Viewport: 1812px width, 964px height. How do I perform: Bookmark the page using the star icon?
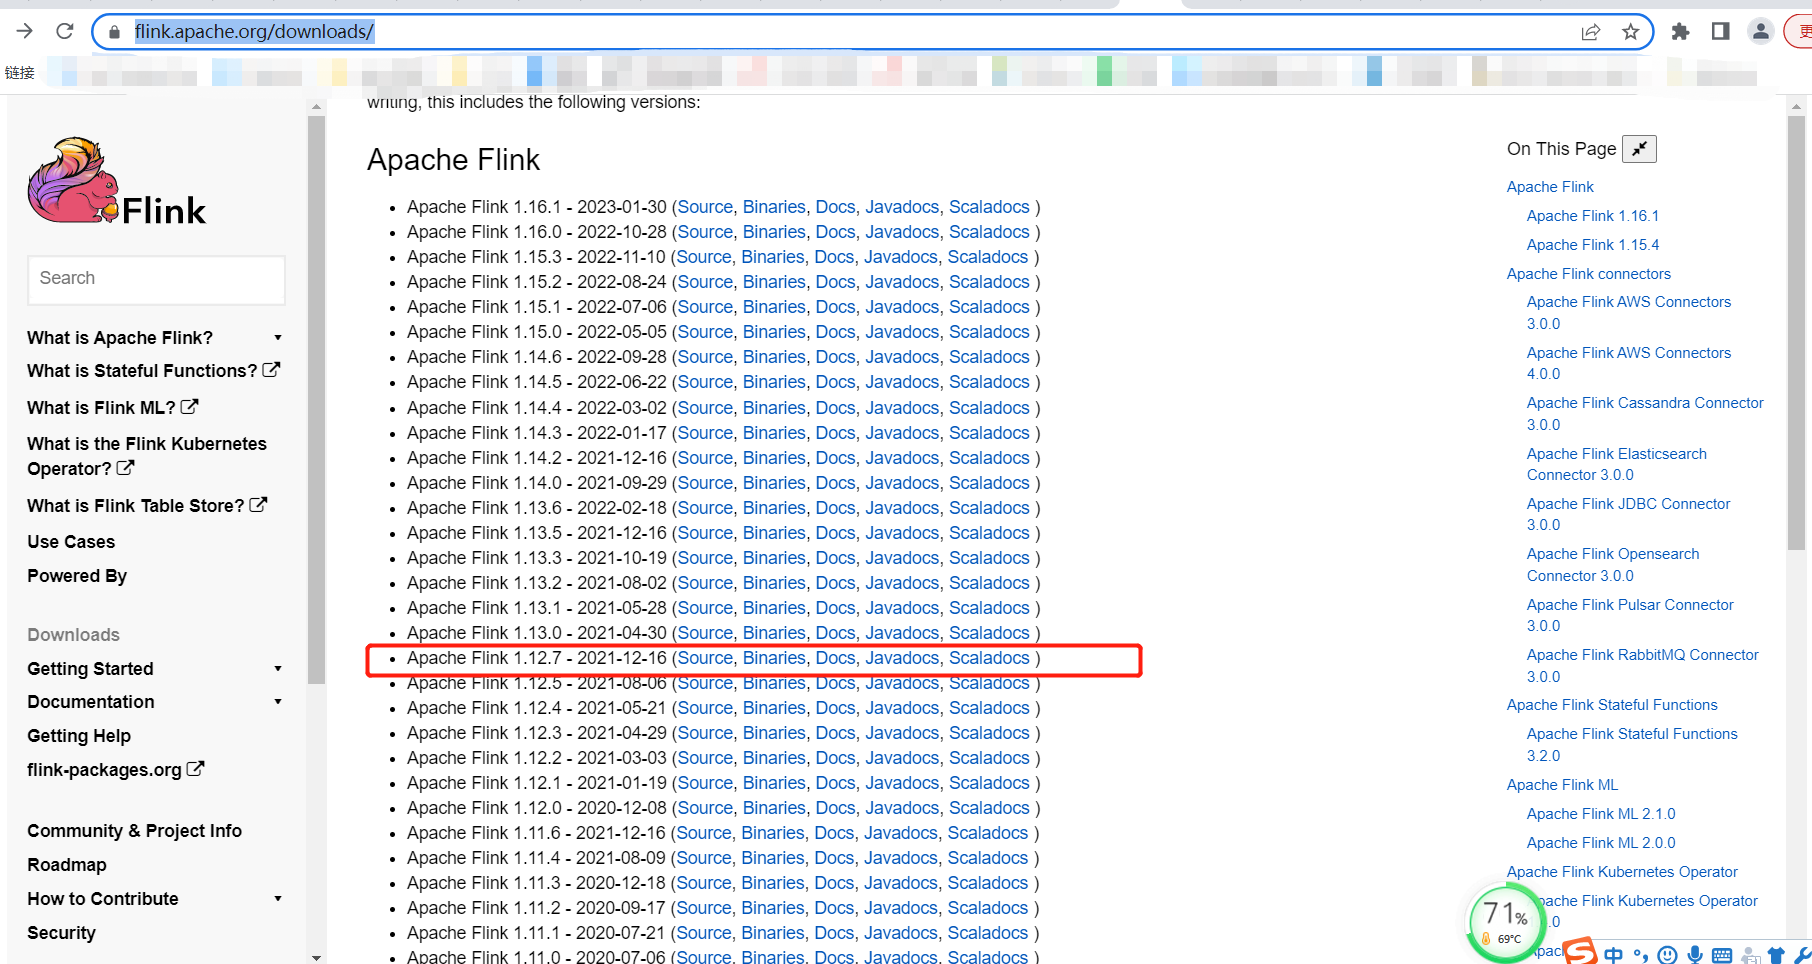[1632, 31]
